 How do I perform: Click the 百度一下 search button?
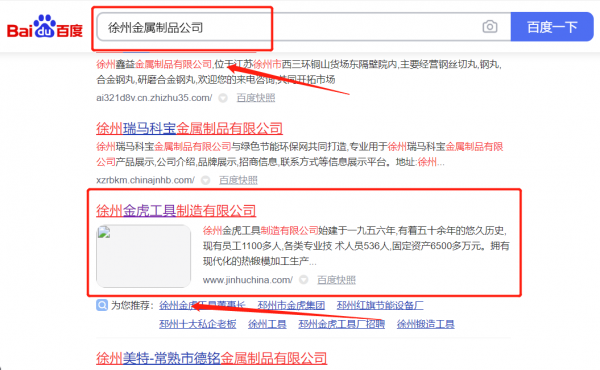(x=552, y=27)
